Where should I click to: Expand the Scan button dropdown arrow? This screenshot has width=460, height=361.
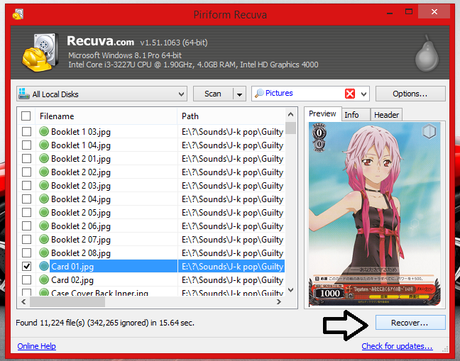click(x=239, y=94)
